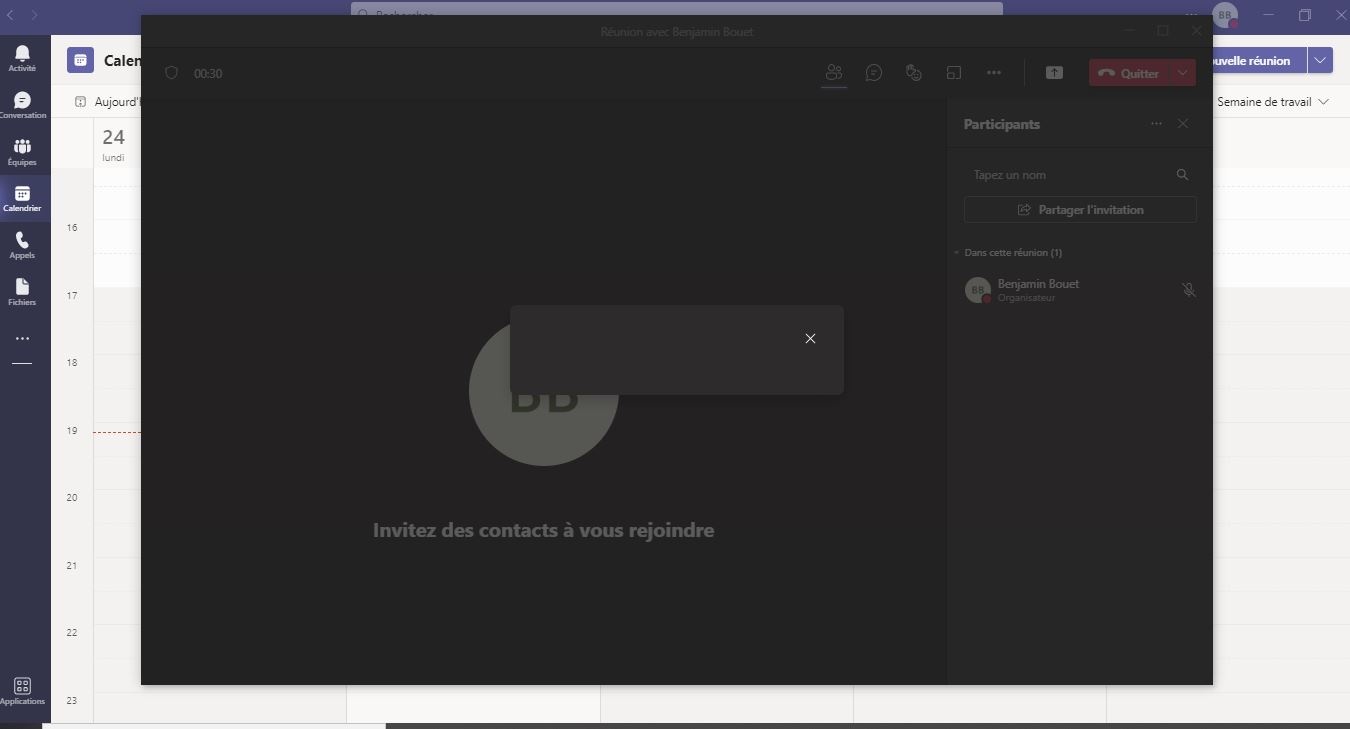Maximize the meeting window
1350x729 pixels.
pos(1163,31)
